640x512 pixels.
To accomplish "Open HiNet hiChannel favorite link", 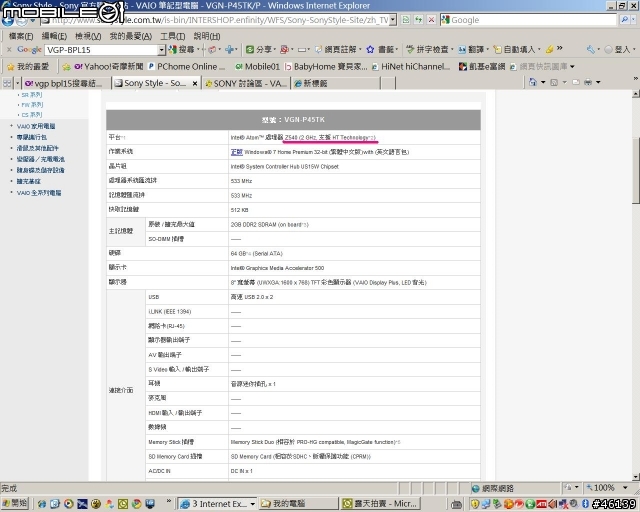I will pyautogui.click(x=411, y=67).
